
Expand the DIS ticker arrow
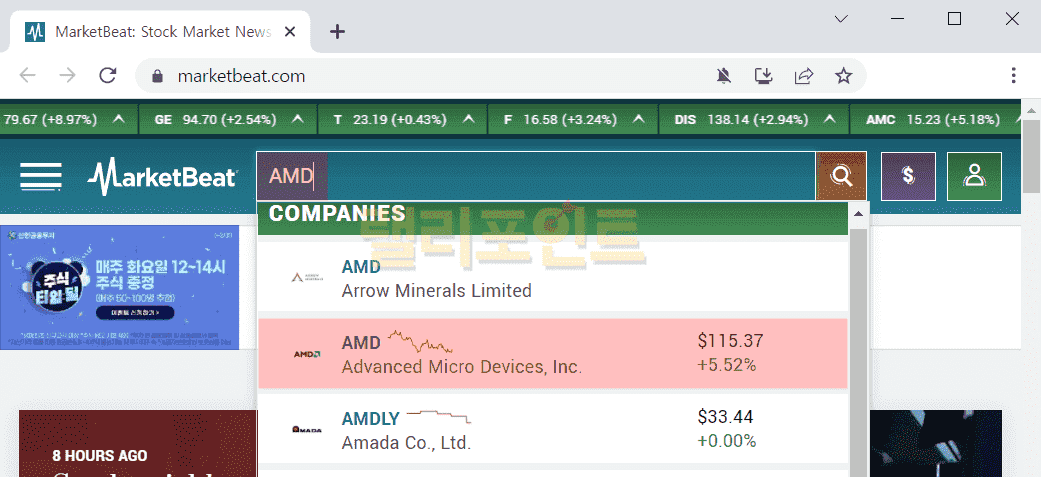829,120
